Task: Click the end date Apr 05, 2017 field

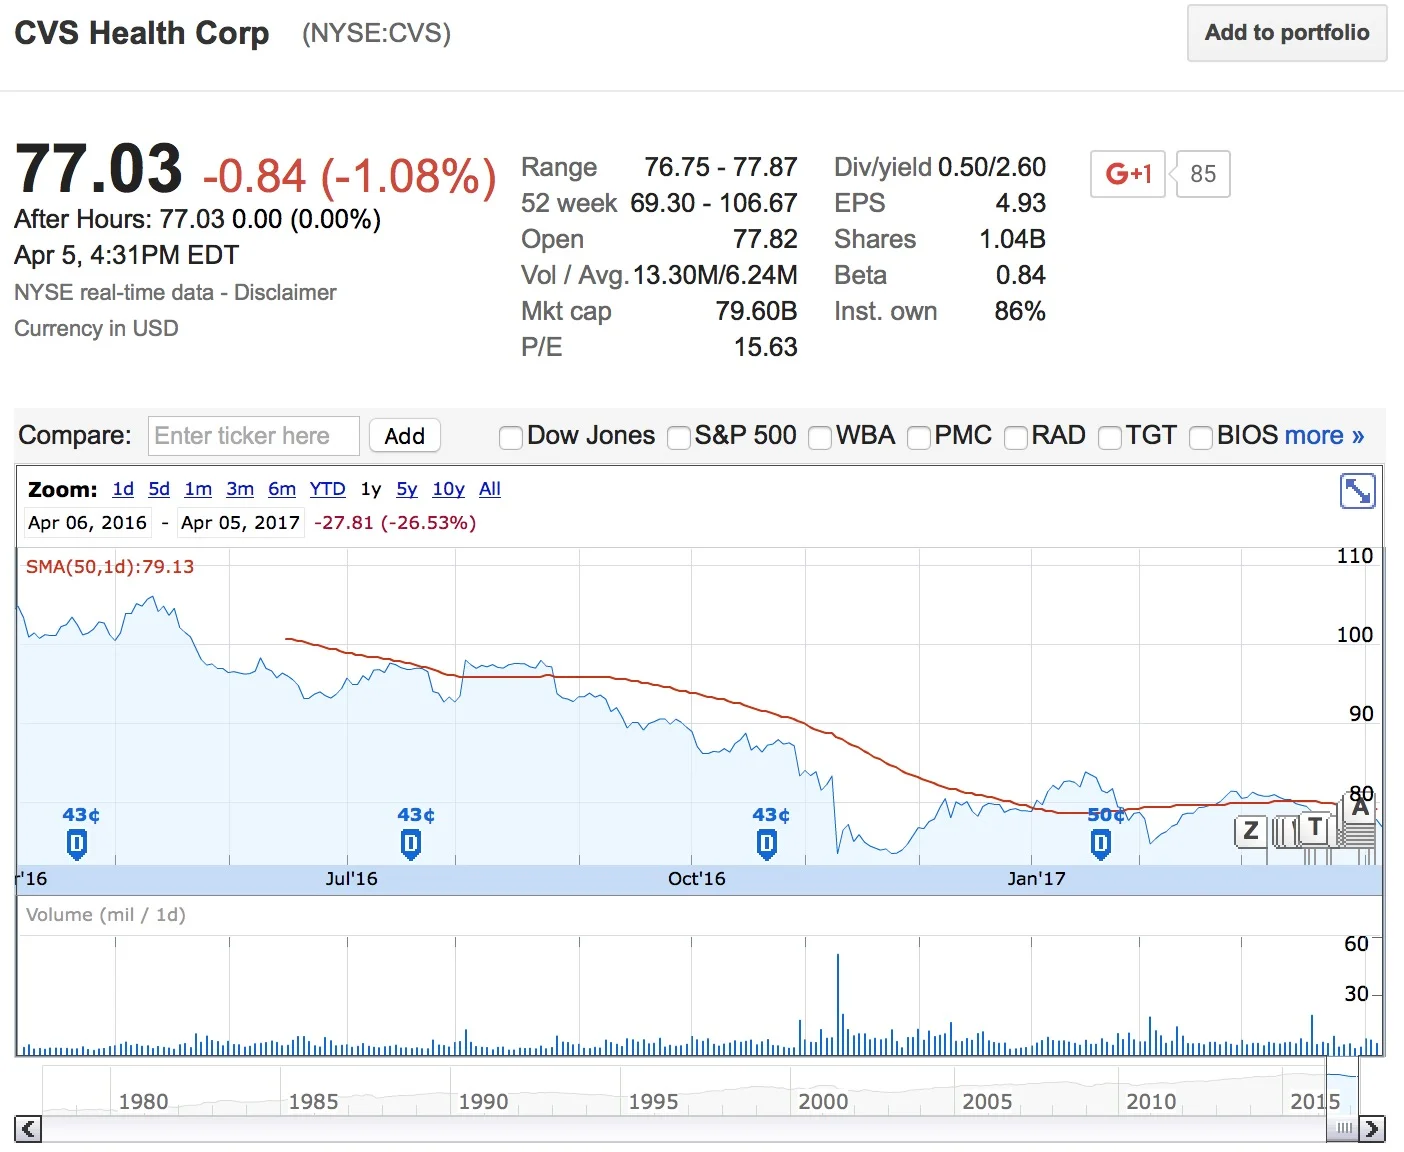Action: (x=240, y=522)
